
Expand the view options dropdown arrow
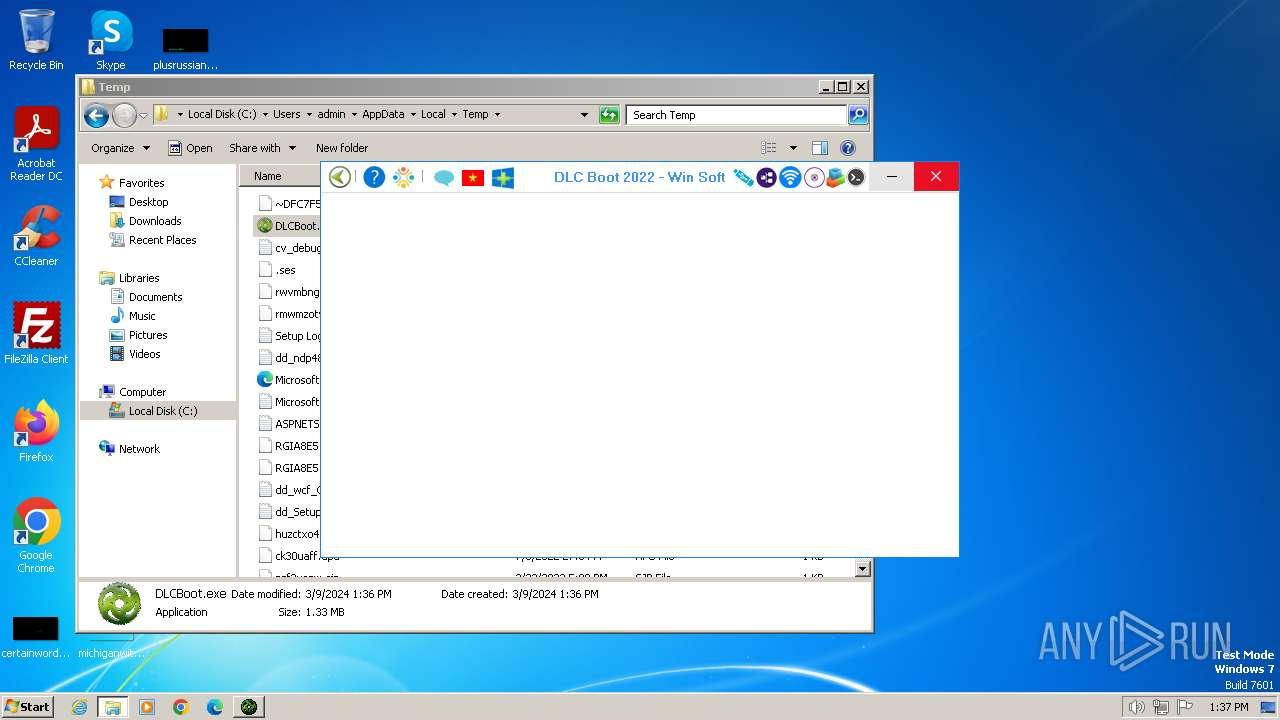pyautogui.click(x=794, y=148)
